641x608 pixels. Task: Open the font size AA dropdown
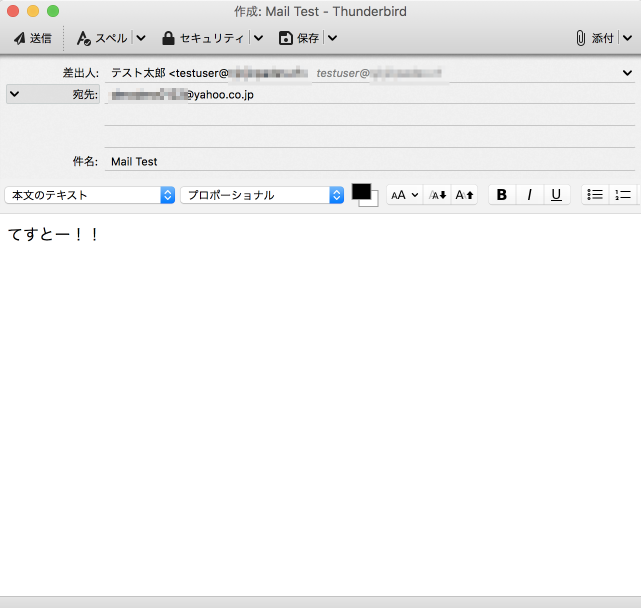tap(404, 195)
